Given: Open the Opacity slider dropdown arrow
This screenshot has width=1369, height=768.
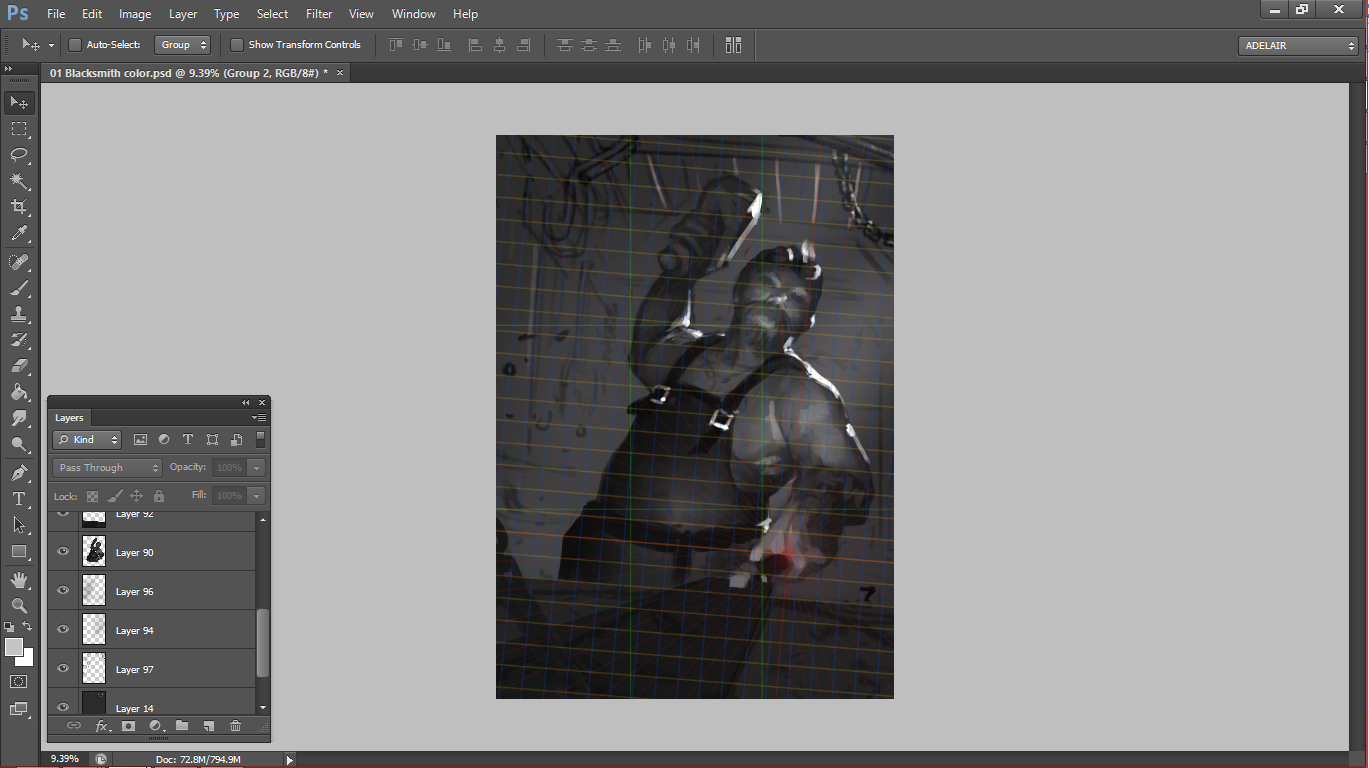Looking at the screenshot, I should (257, 468).
